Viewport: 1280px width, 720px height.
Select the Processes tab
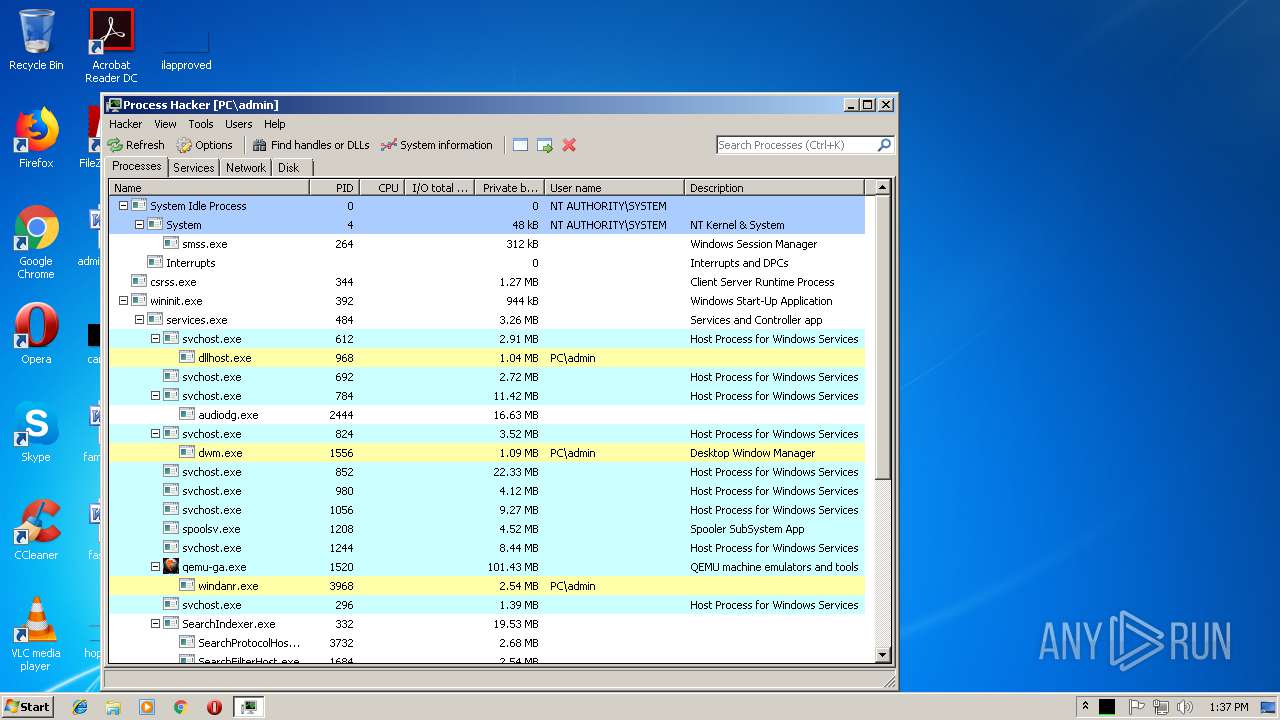pos(137,167)
